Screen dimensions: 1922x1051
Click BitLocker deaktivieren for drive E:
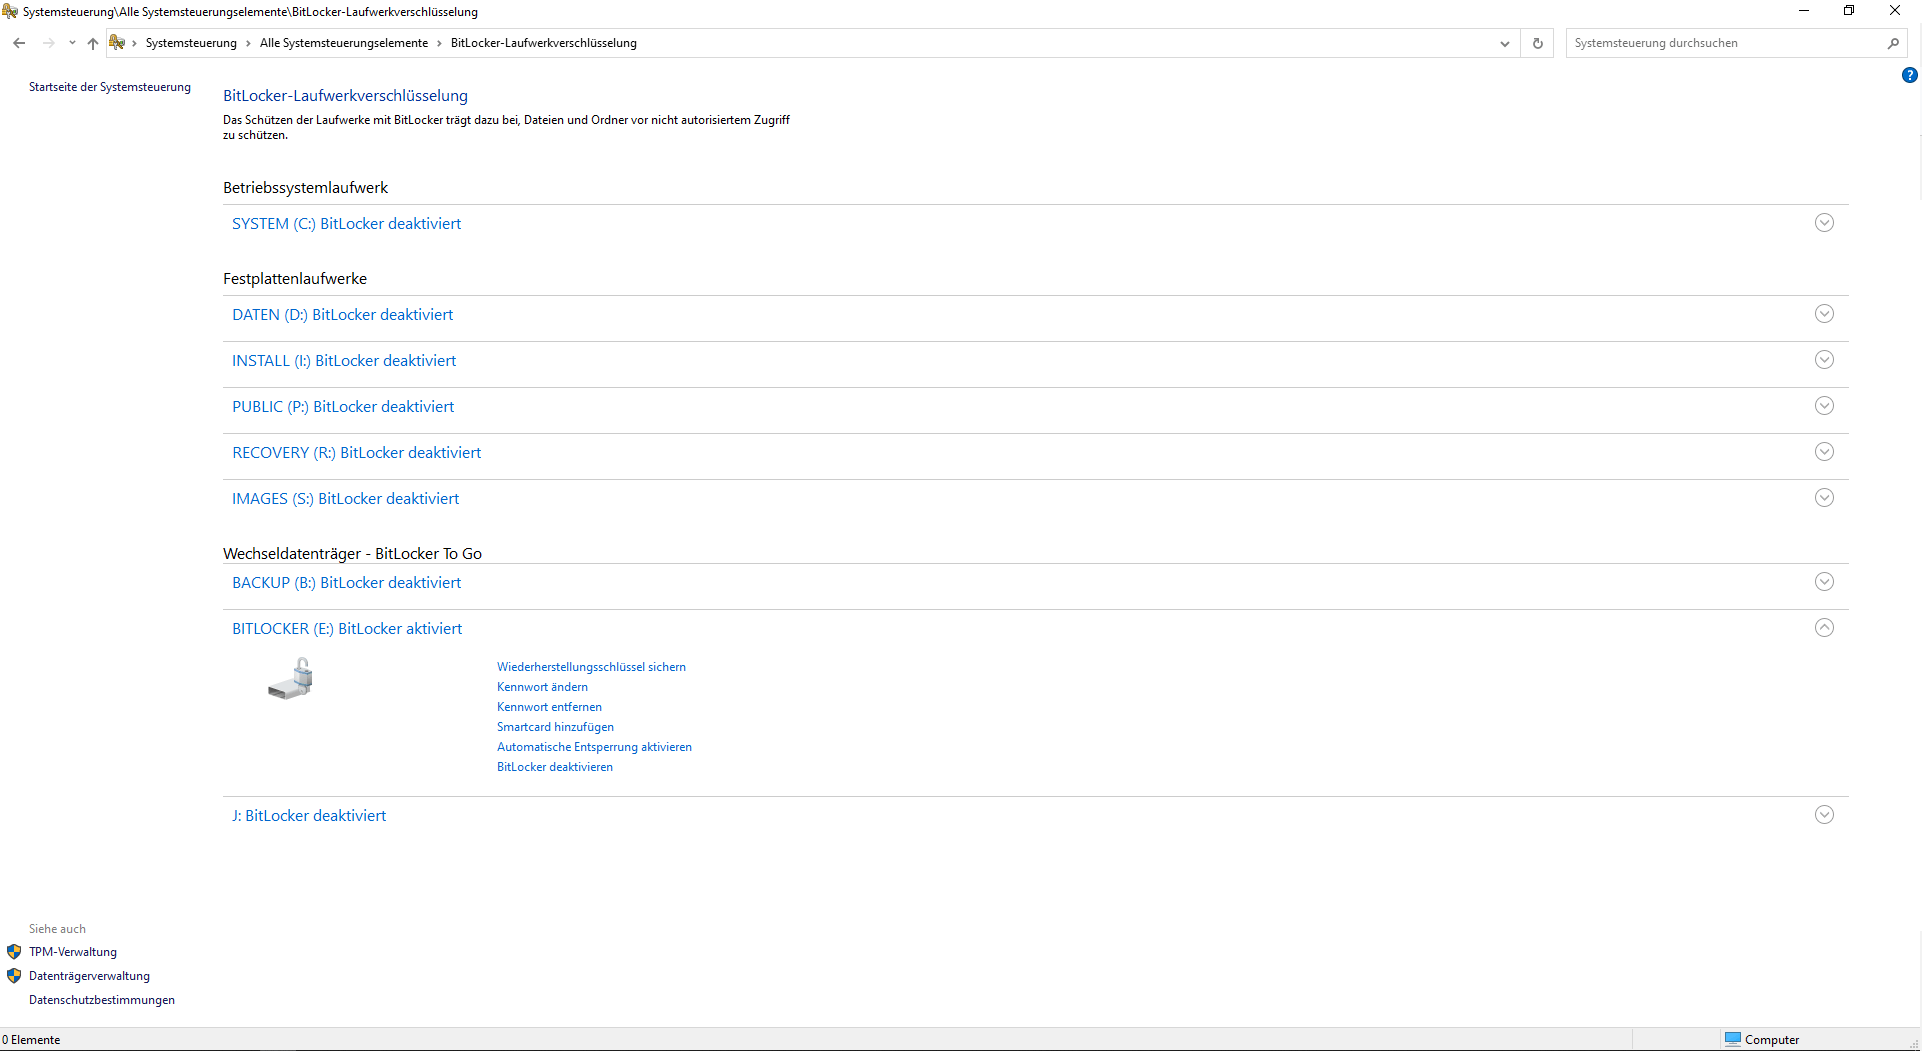tap(555, 767)
